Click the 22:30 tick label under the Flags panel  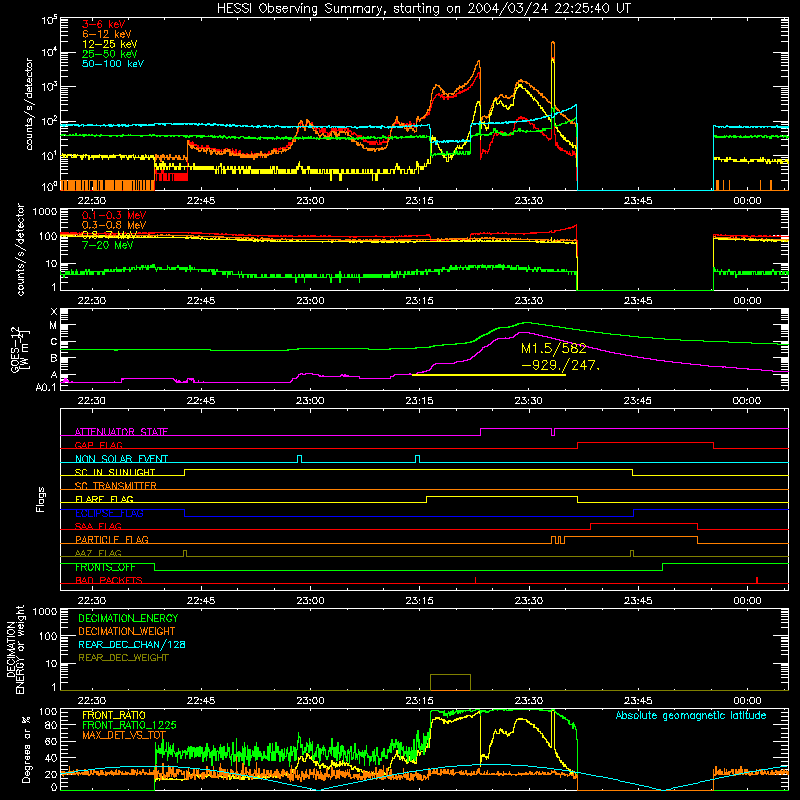click(x=92, y=601)
